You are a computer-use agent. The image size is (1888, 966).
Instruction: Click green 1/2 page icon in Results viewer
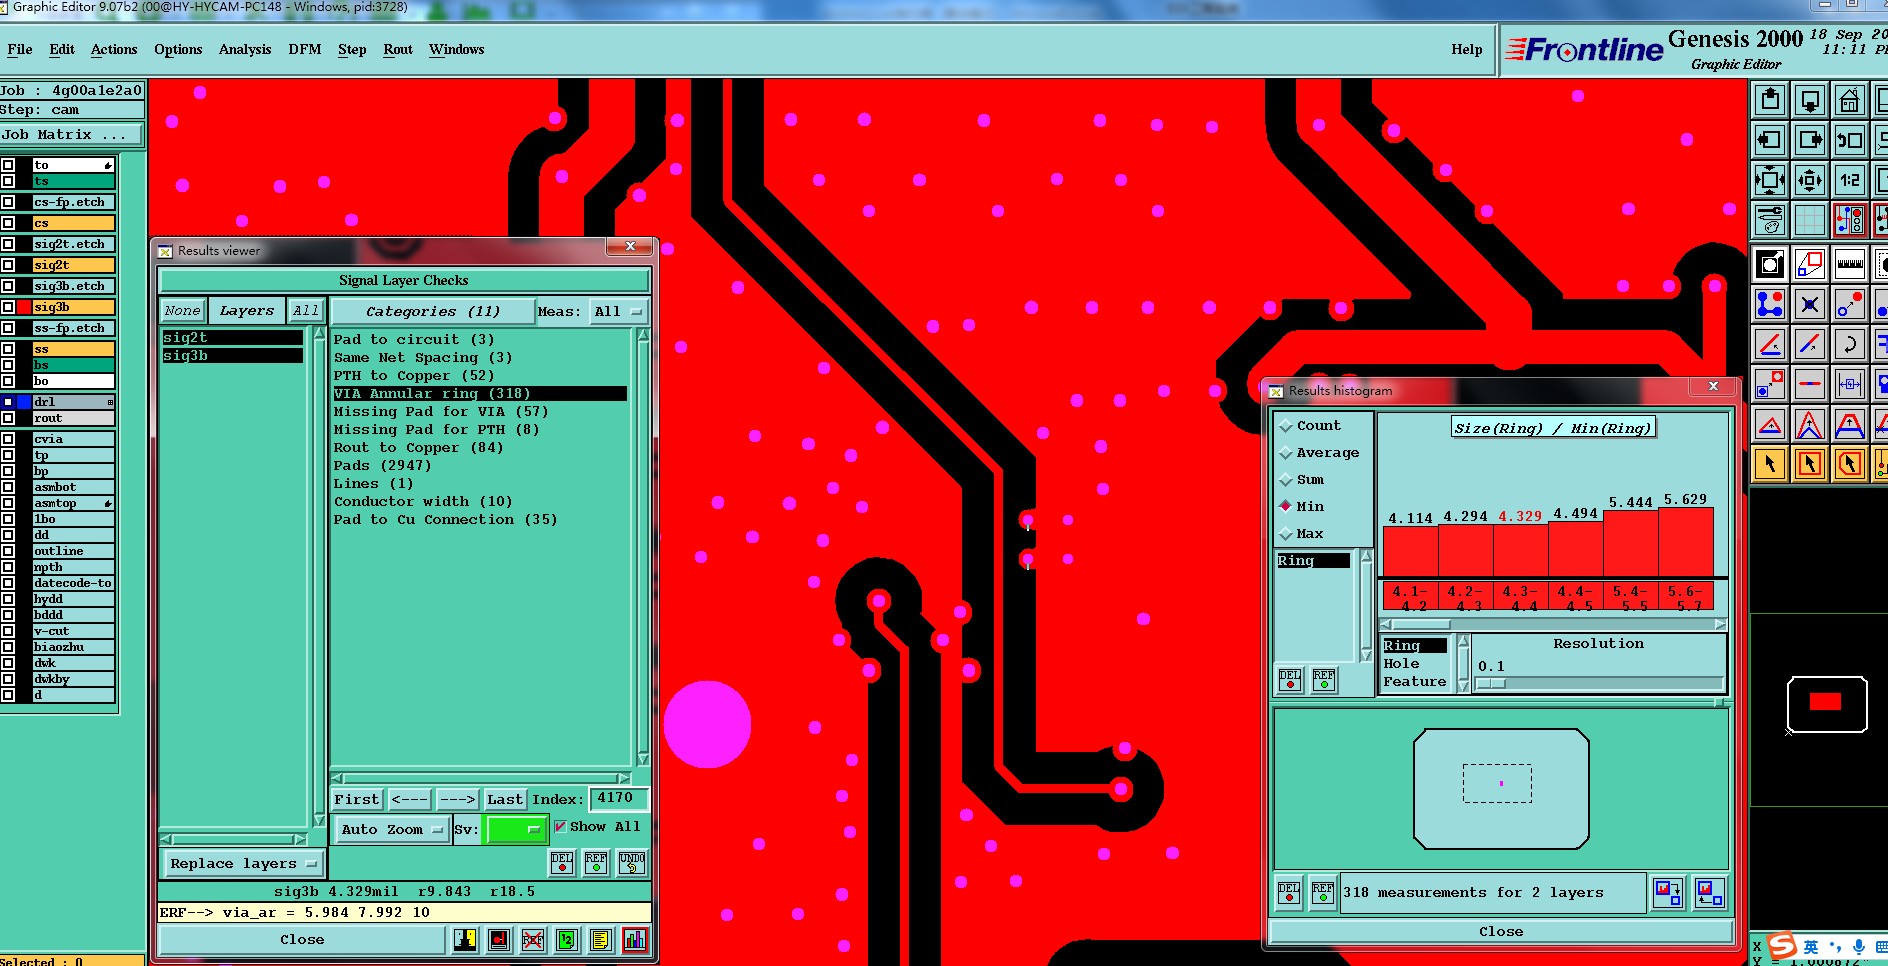[x=567, y=940]
